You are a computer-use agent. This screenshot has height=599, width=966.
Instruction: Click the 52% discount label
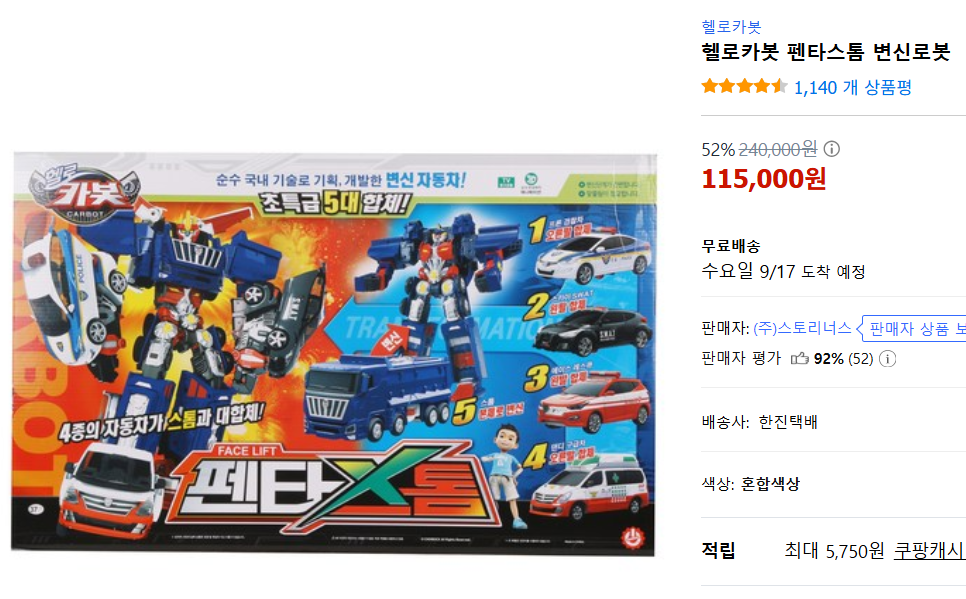pos(718,150)
